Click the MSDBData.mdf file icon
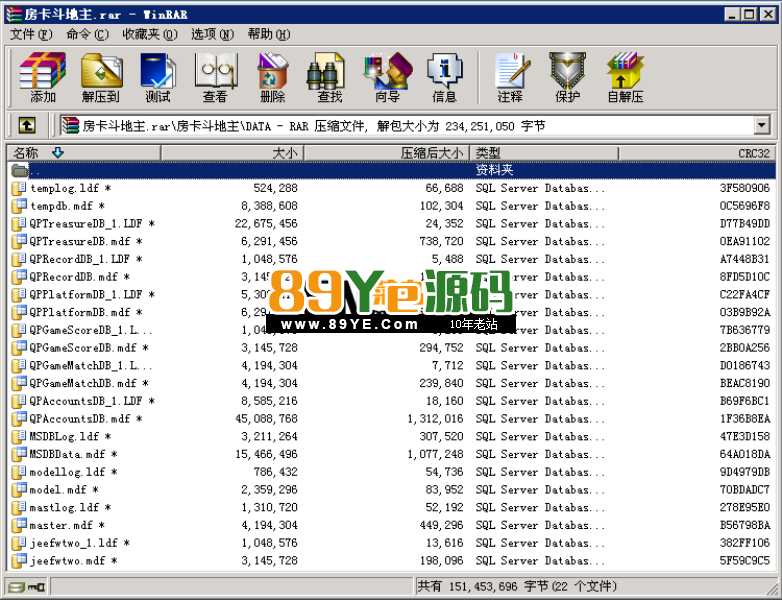 click(19, 454)
